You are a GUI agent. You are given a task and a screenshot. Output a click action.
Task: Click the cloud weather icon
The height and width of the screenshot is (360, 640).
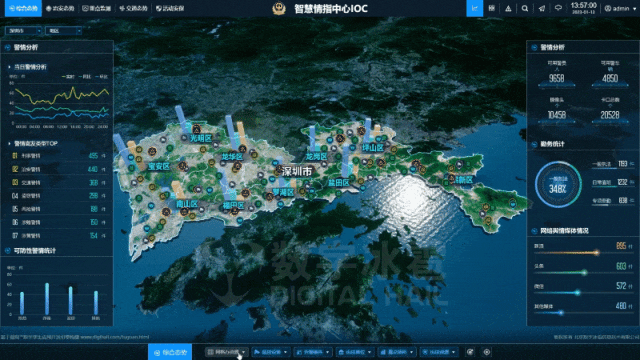(558, 8)
